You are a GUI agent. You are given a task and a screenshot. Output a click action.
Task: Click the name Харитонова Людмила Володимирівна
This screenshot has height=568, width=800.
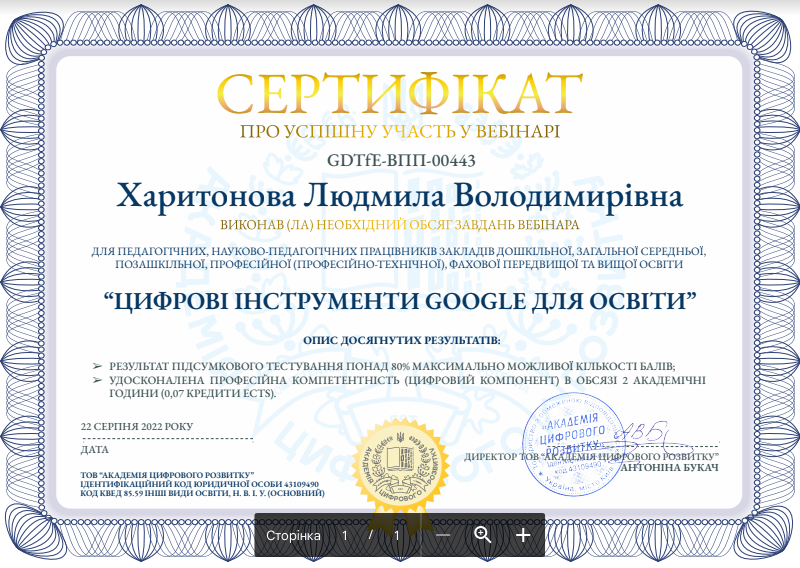coord(399,196)
